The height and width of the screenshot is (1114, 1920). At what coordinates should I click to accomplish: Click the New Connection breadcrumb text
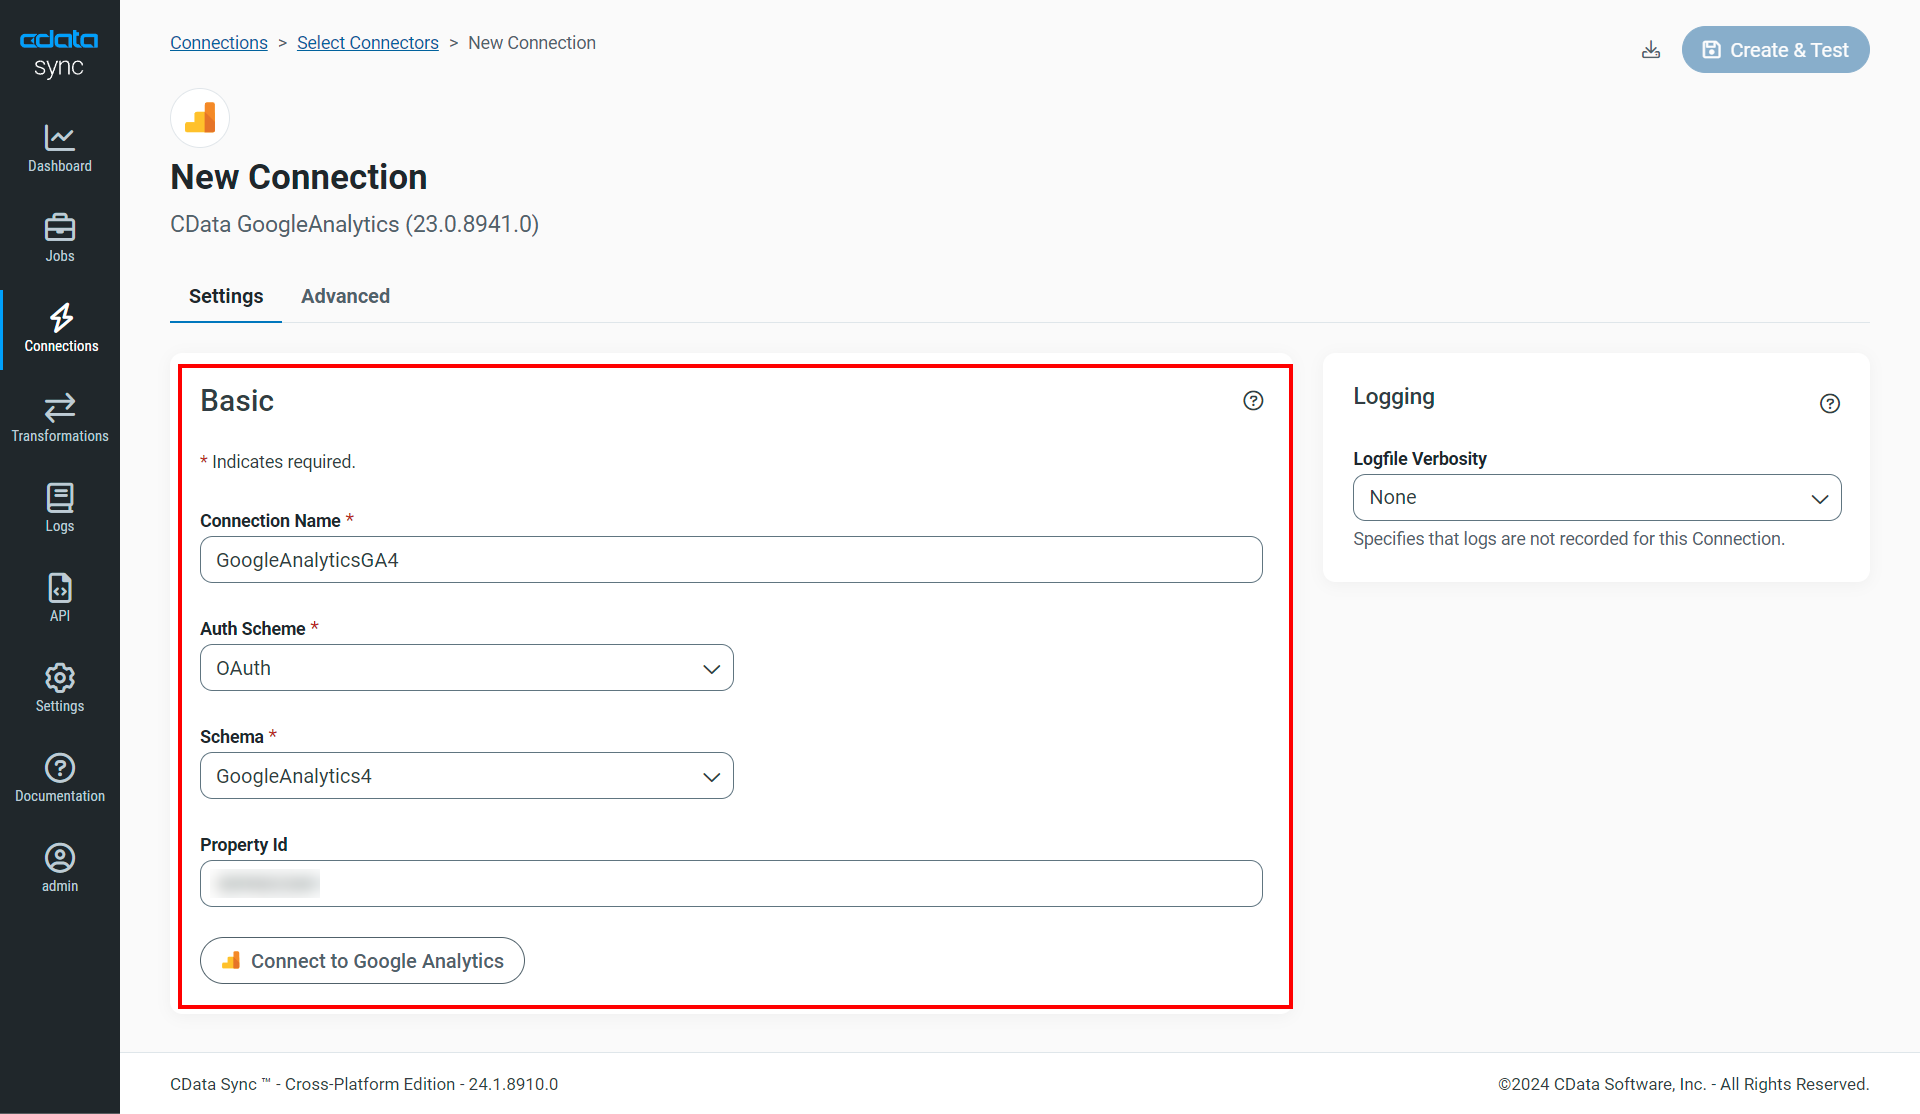click(532, 43)
